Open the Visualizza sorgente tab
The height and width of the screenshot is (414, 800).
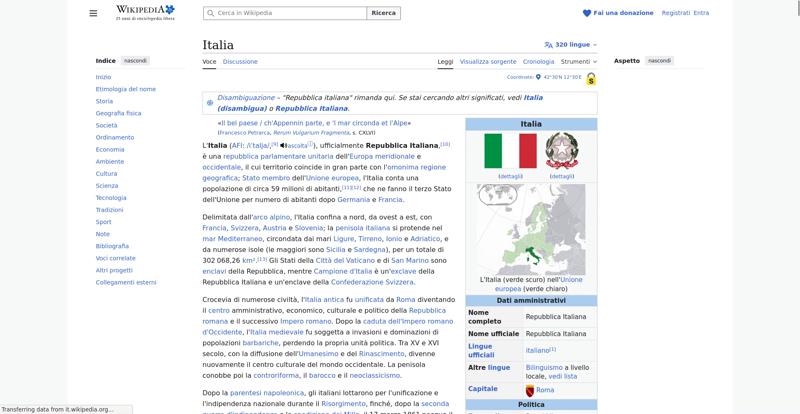pos(488,61)
